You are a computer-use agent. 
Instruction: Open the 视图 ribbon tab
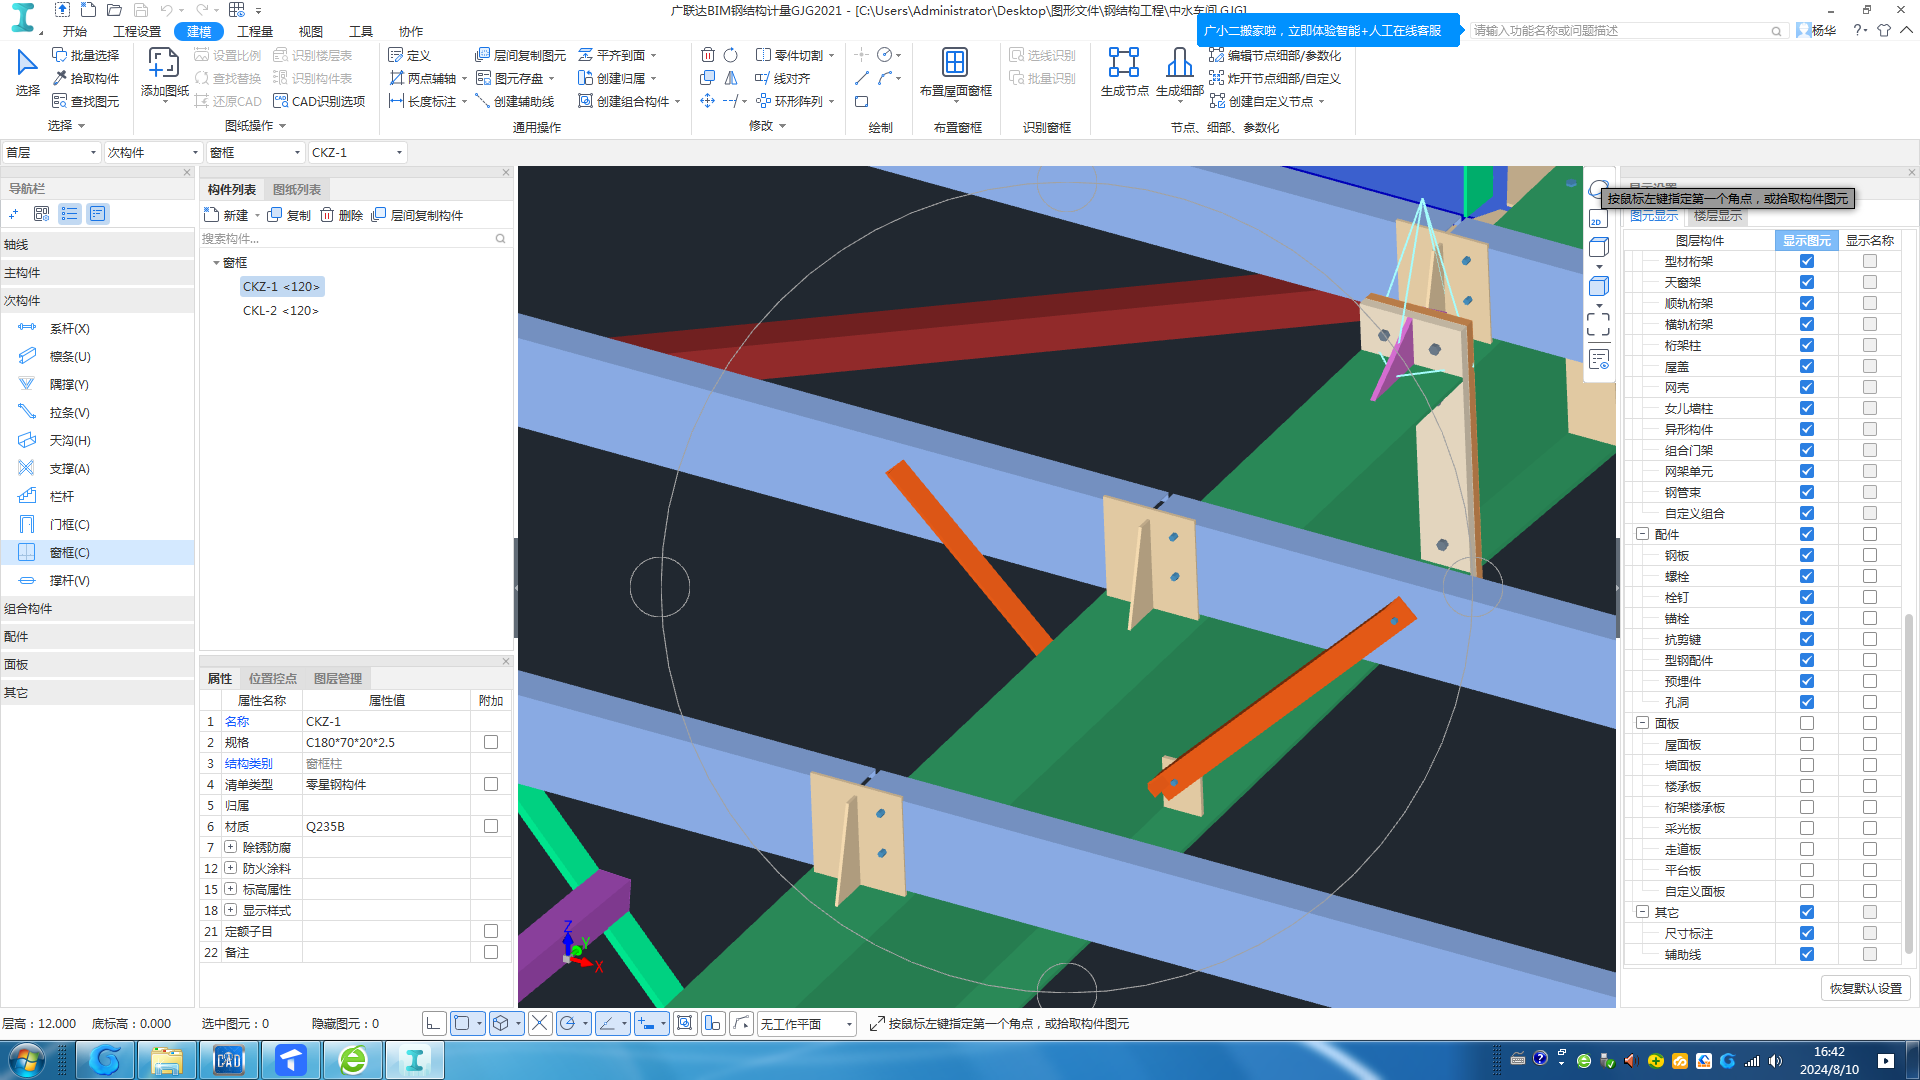(311, 31)
